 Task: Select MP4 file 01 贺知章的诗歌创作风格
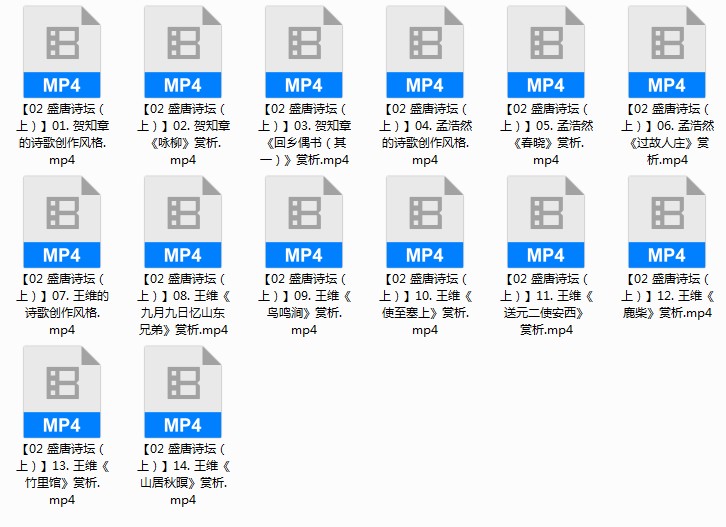tap(62, 52)
